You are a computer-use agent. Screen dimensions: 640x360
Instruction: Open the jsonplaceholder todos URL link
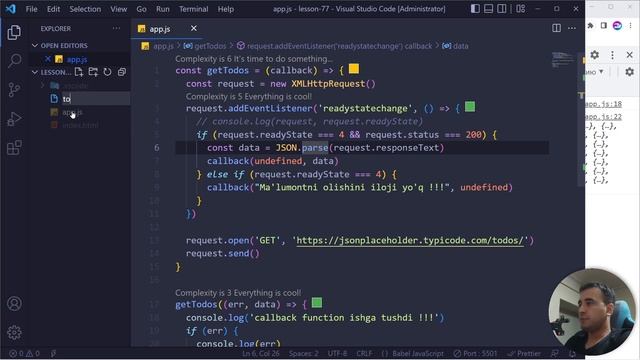[x=410, y=240]
